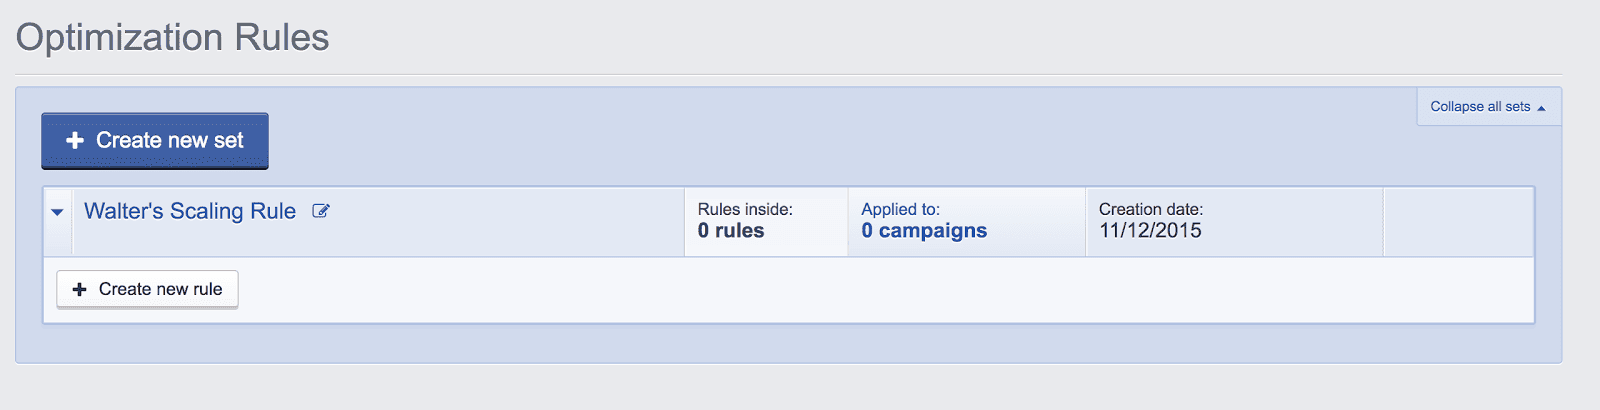Click the Rules inside label
The width and height of the screenshot is (1600, 410).
(745, 209)
